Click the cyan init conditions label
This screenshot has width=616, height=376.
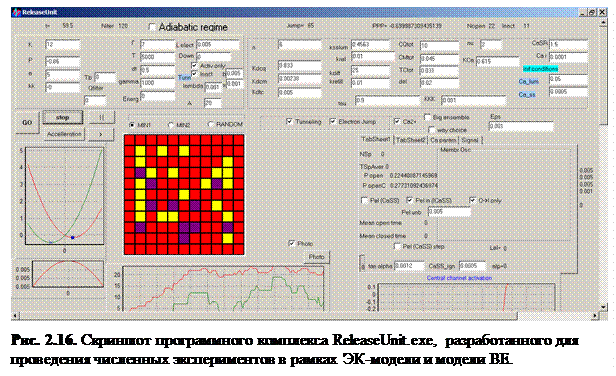click(x=540, y=69)
